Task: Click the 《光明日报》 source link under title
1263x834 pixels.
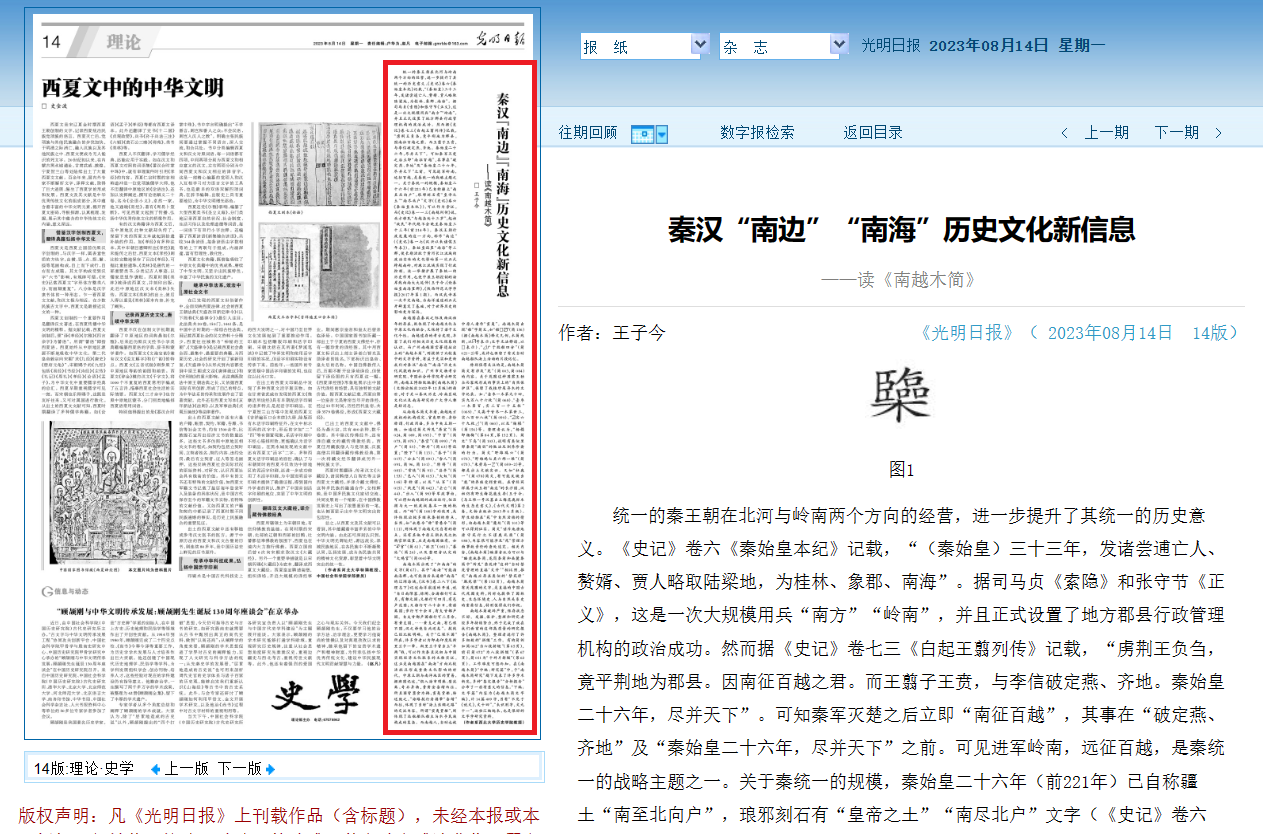Action: click(966, 333)
